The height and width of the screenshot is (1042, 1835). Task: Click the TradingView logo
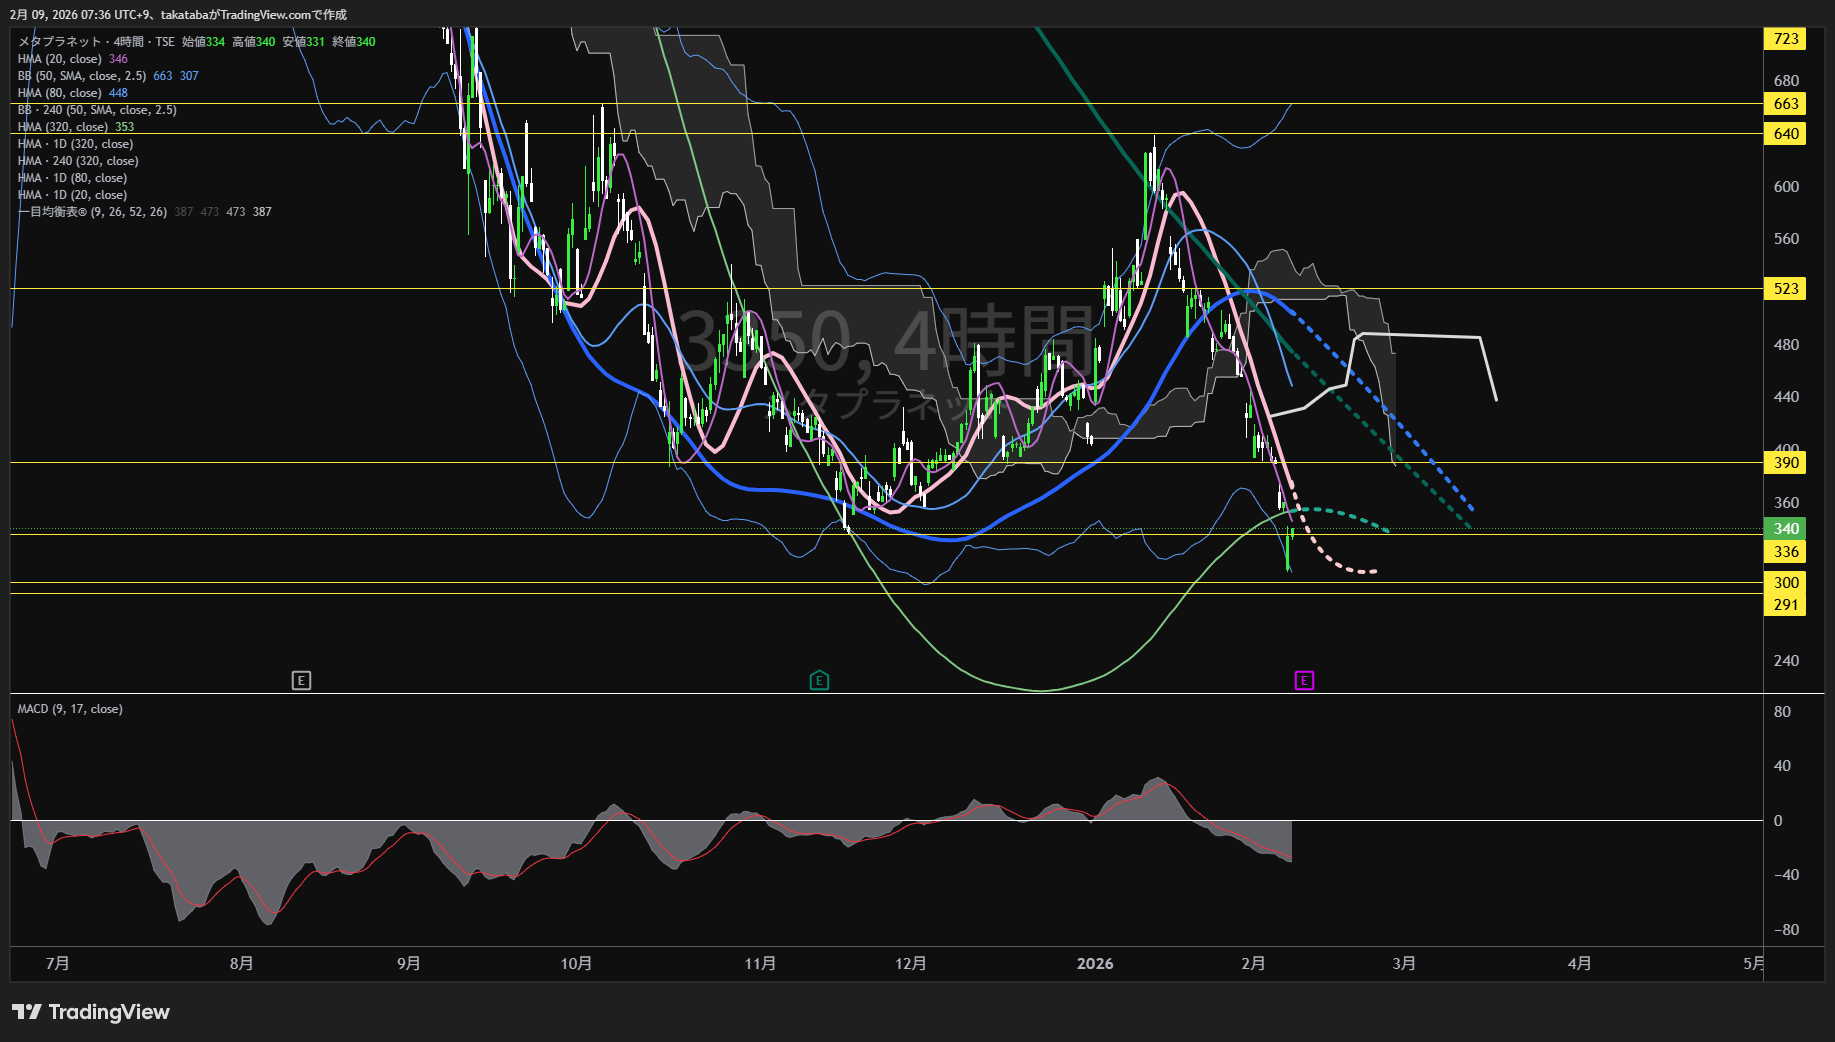pos(91,1012)
